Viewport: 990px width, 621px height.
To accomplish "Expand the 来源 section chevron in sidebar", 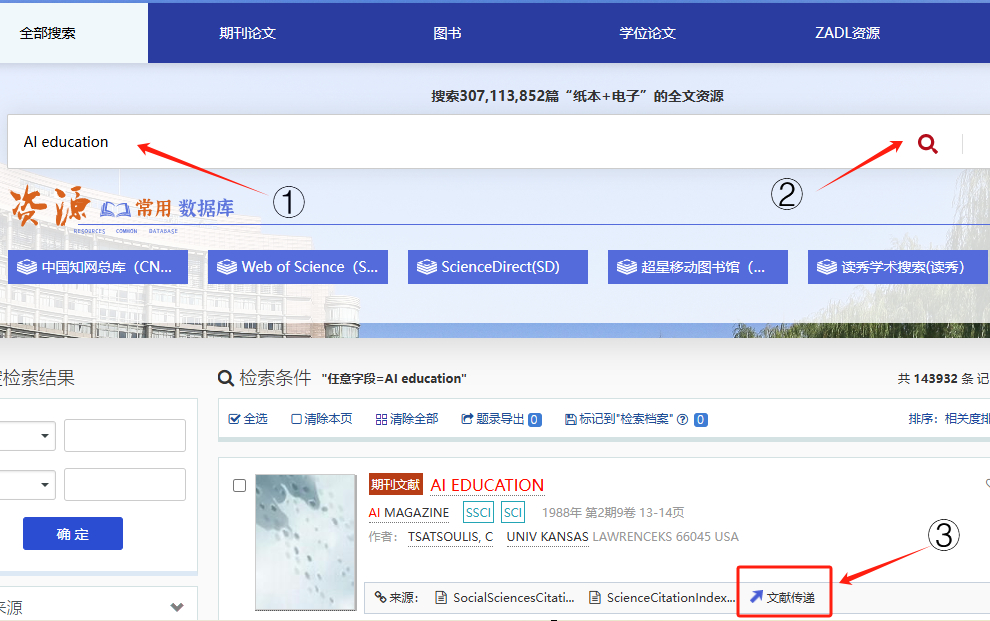I will 177,607.
